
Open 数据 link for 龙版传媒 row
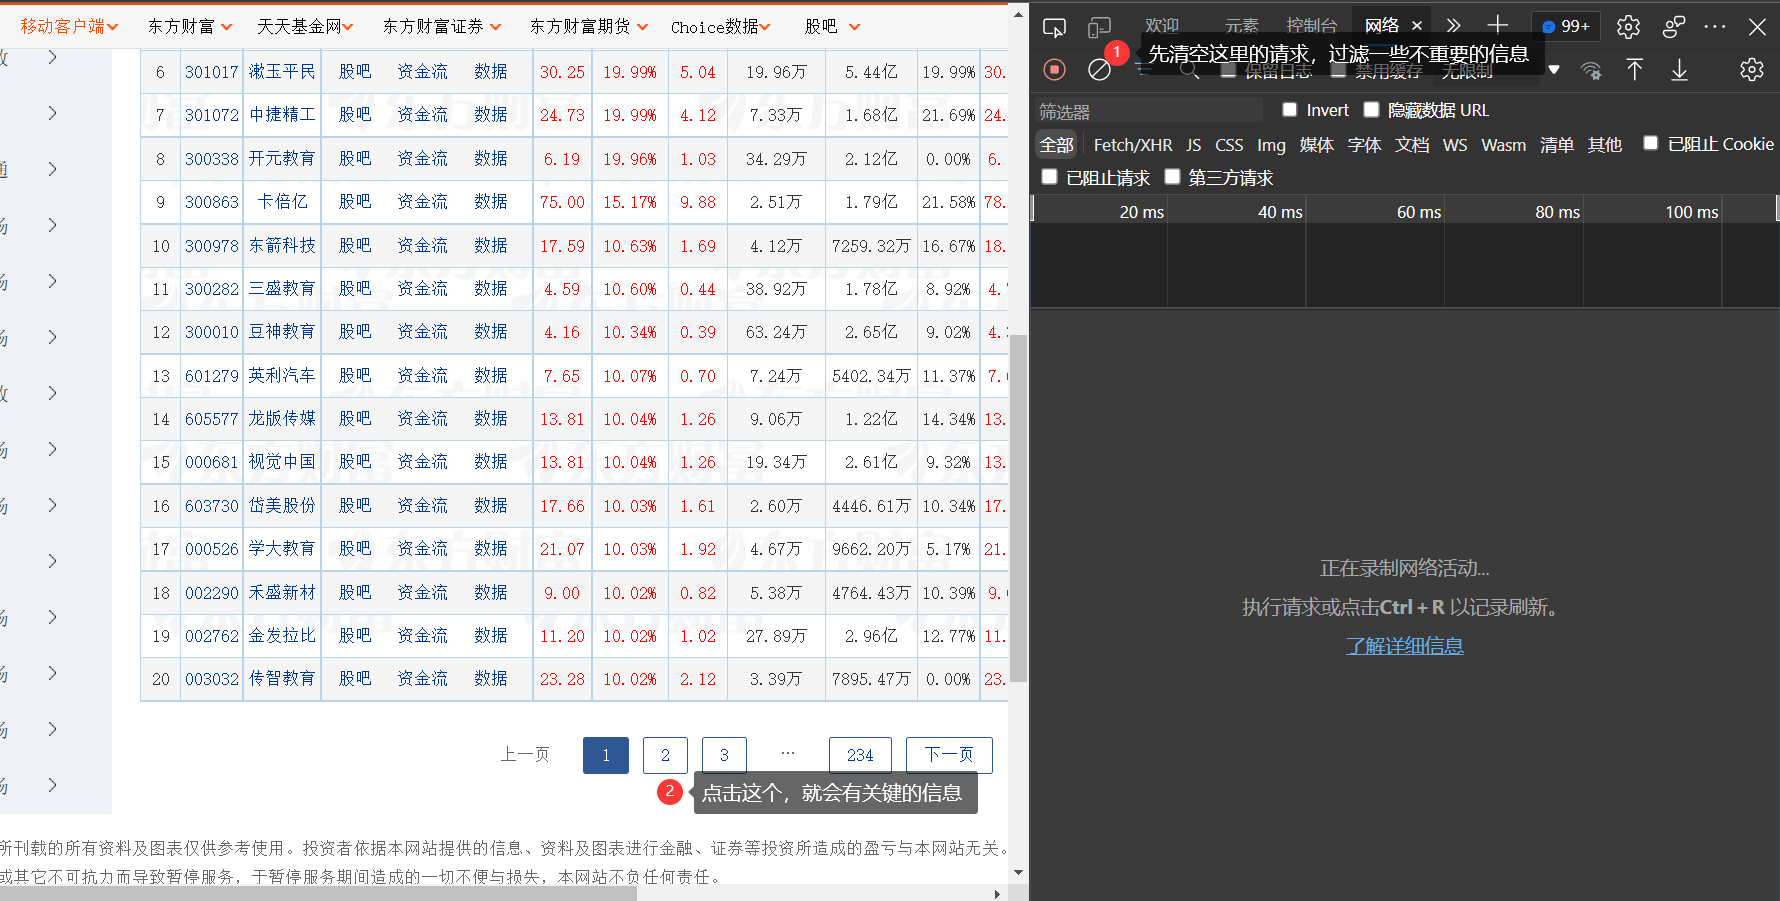[491, 418]
